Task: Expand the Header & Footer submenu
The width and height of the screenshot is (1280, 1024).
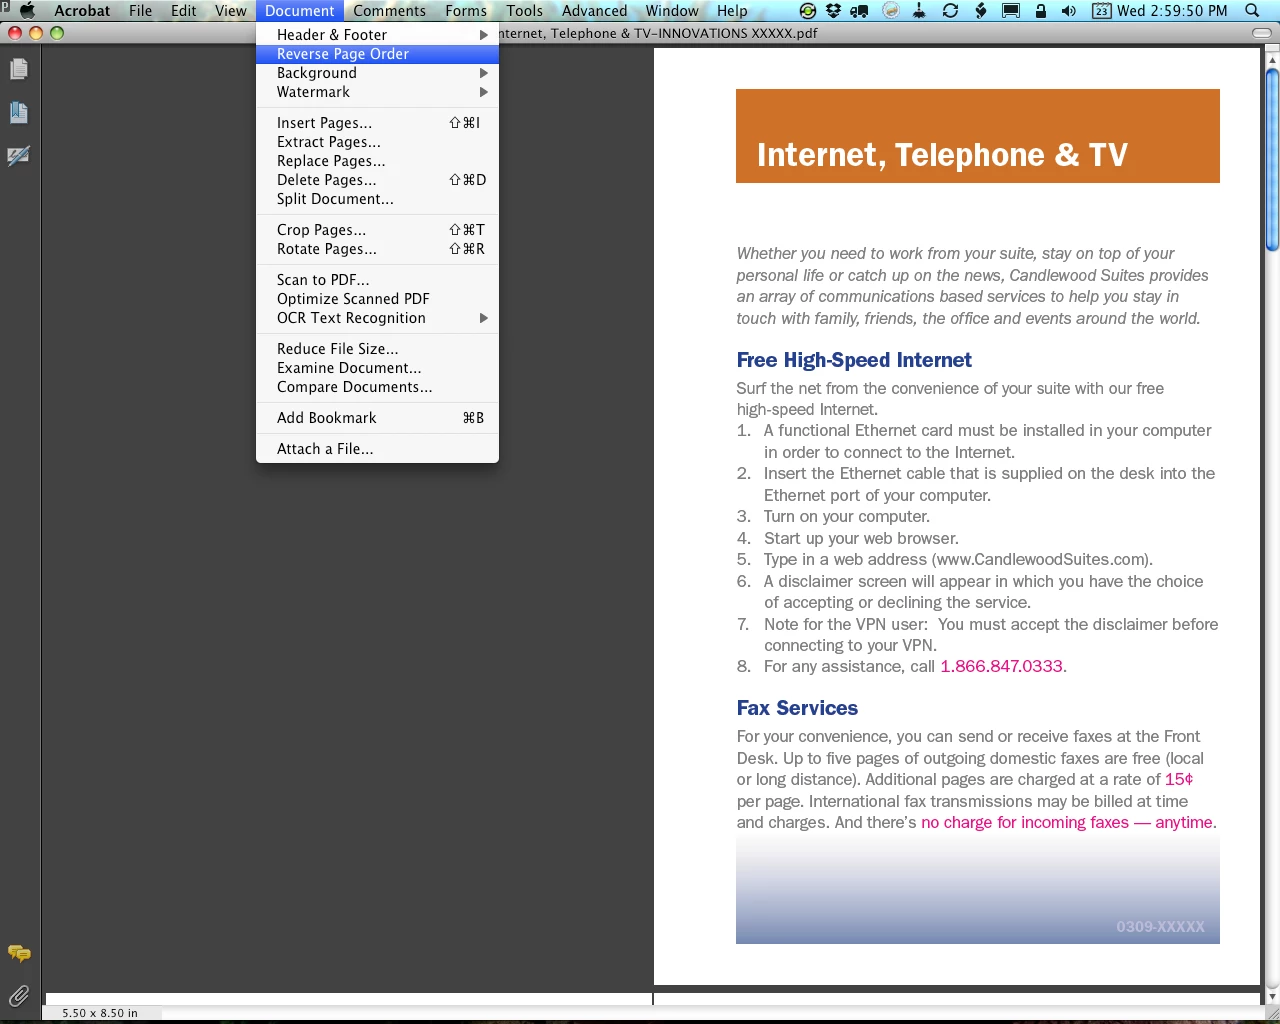Action: coord(377,35)
